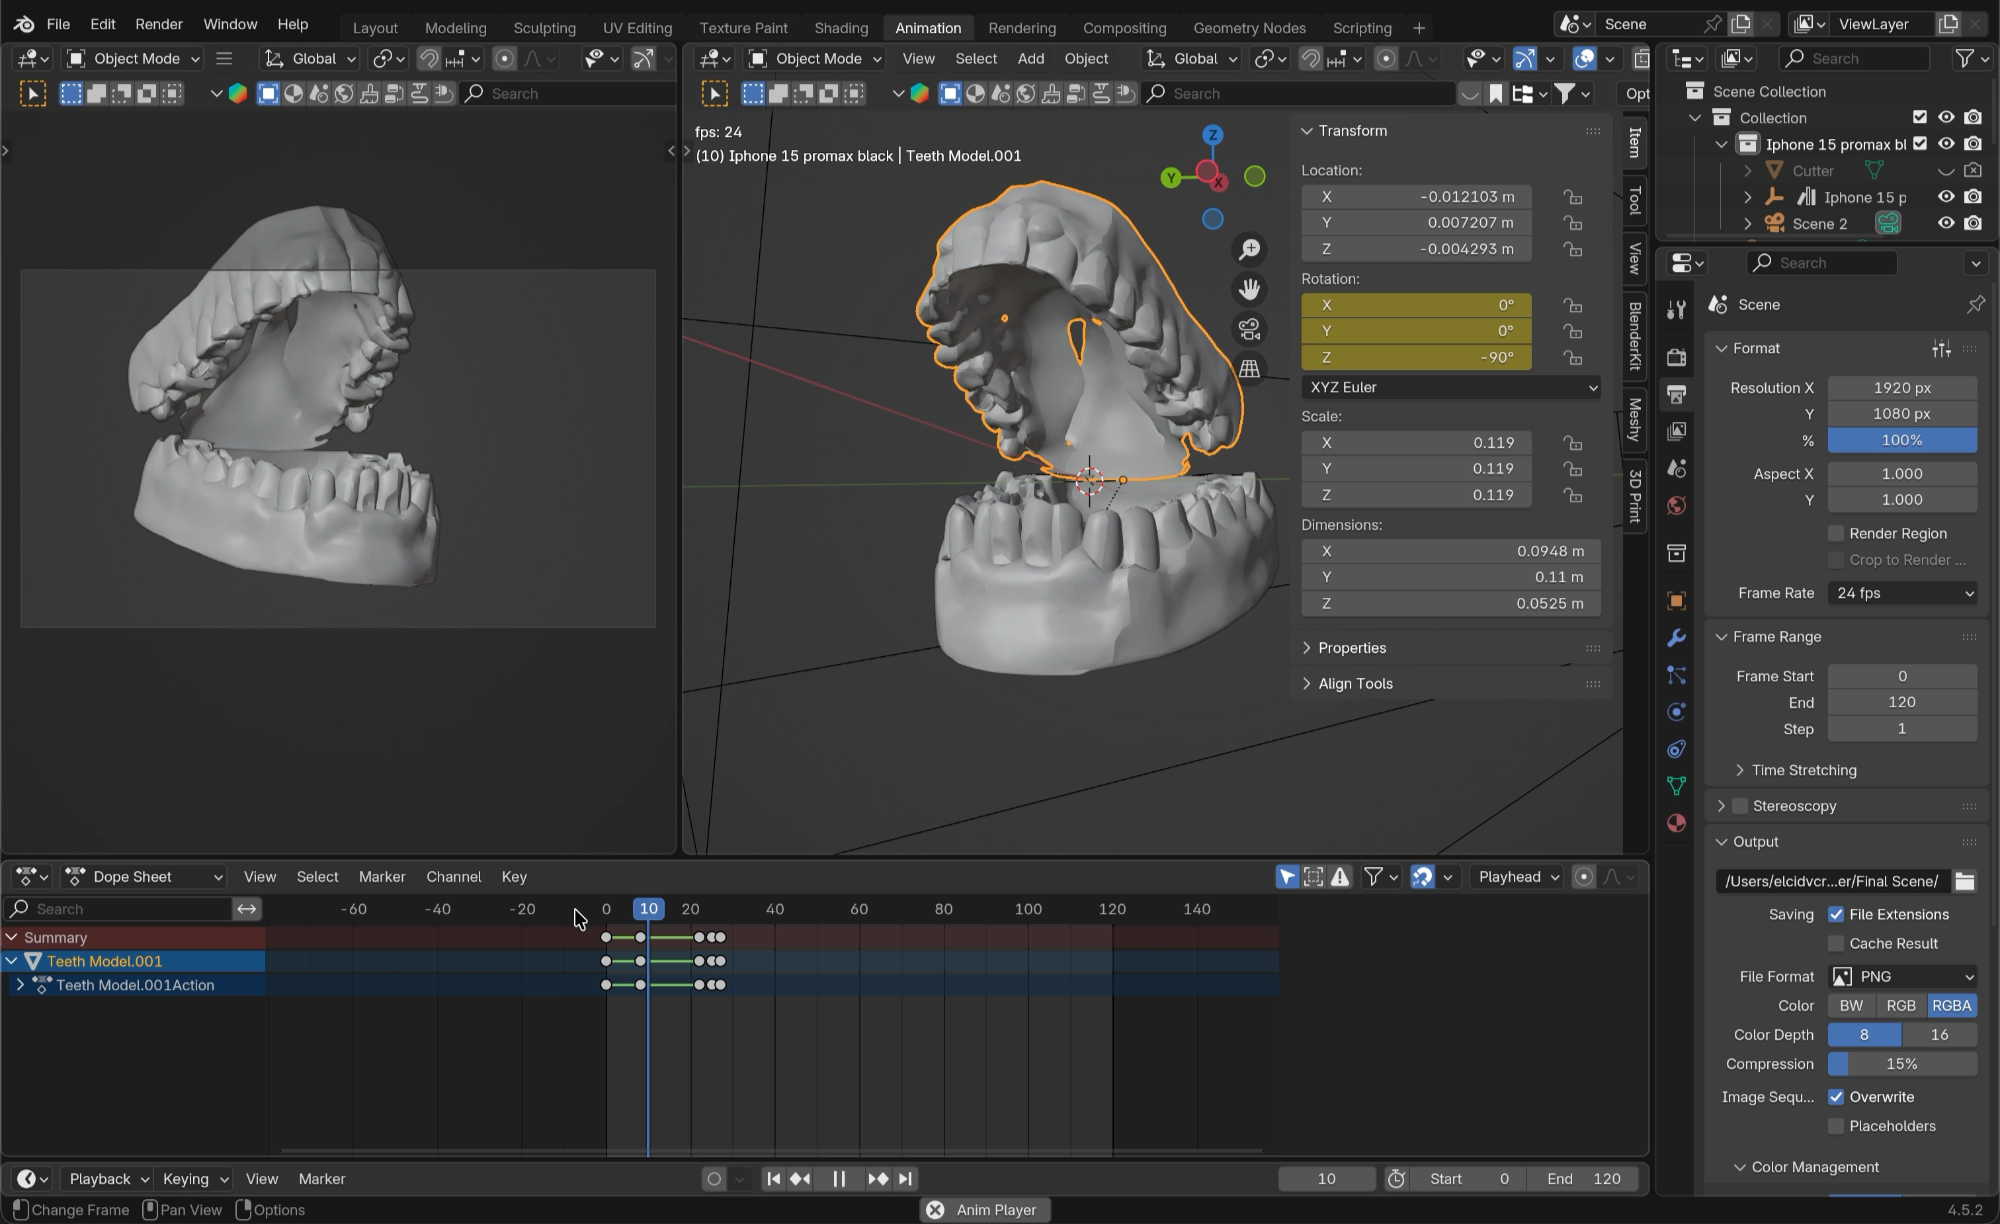Click the viewport pan hand gizmo
2000x1224 pixels.
(x=1250, y=289)
